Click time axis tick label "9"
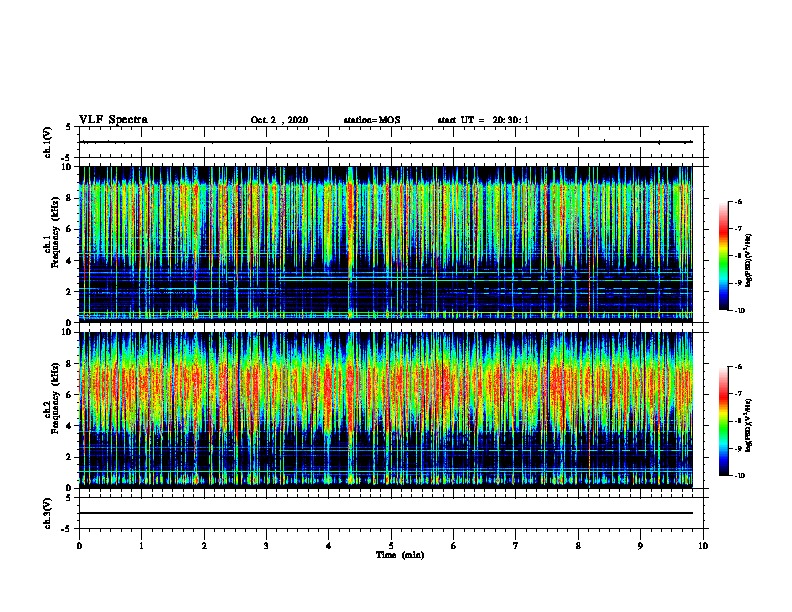Viewport: 792px width, 612px height. (x=640, y=546)
